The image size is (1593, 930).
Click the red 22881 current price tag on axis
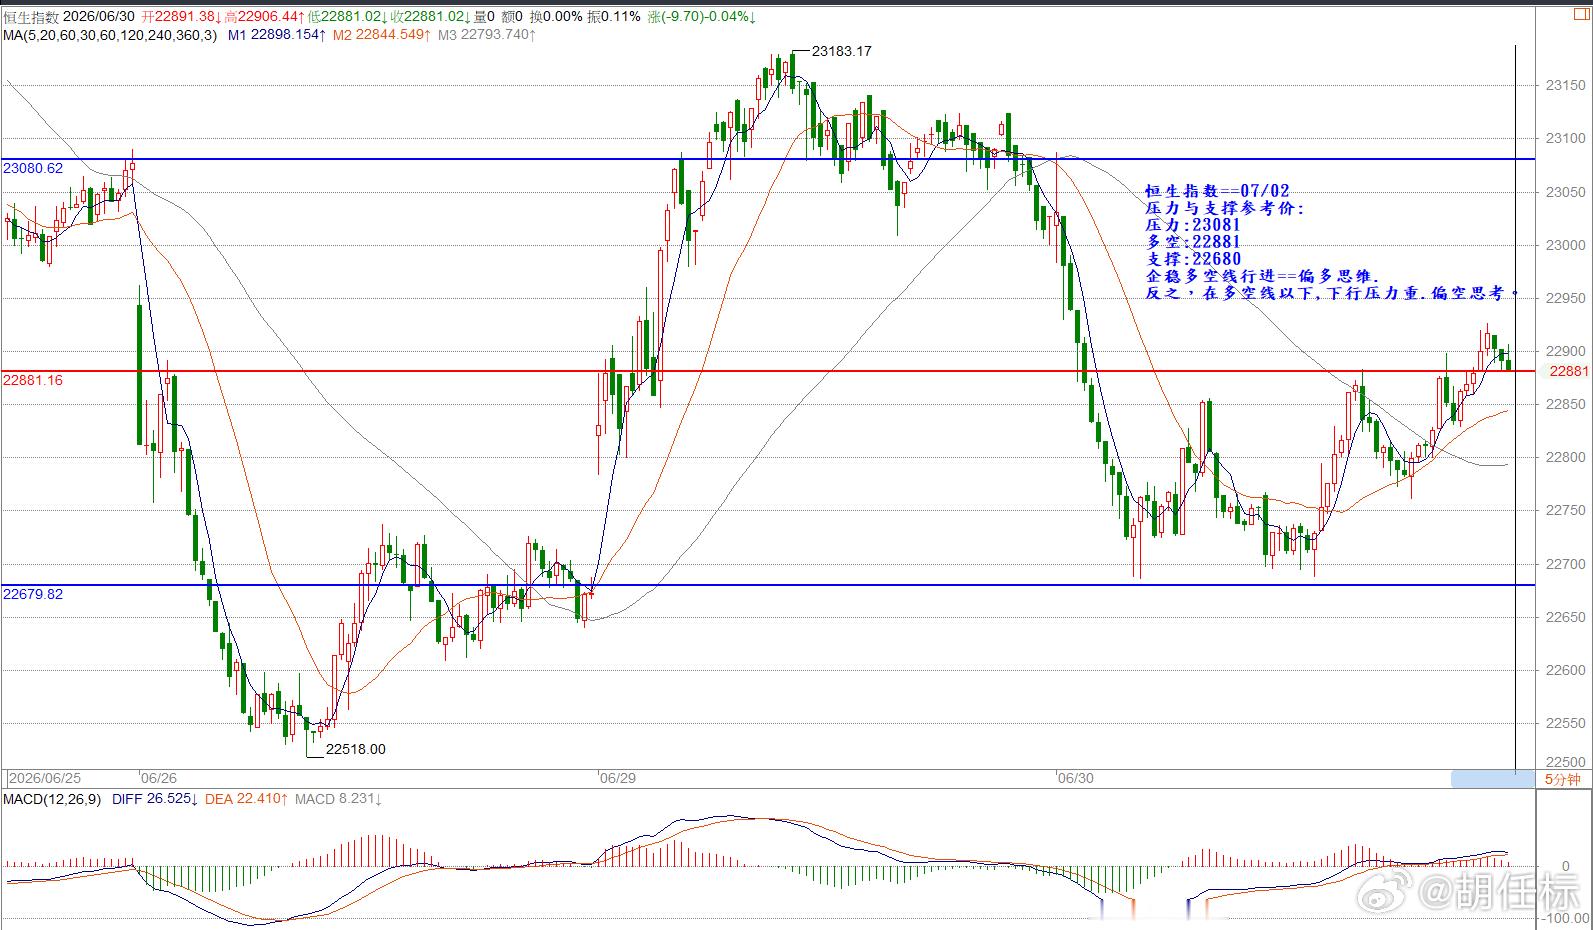coord(1567,371)
